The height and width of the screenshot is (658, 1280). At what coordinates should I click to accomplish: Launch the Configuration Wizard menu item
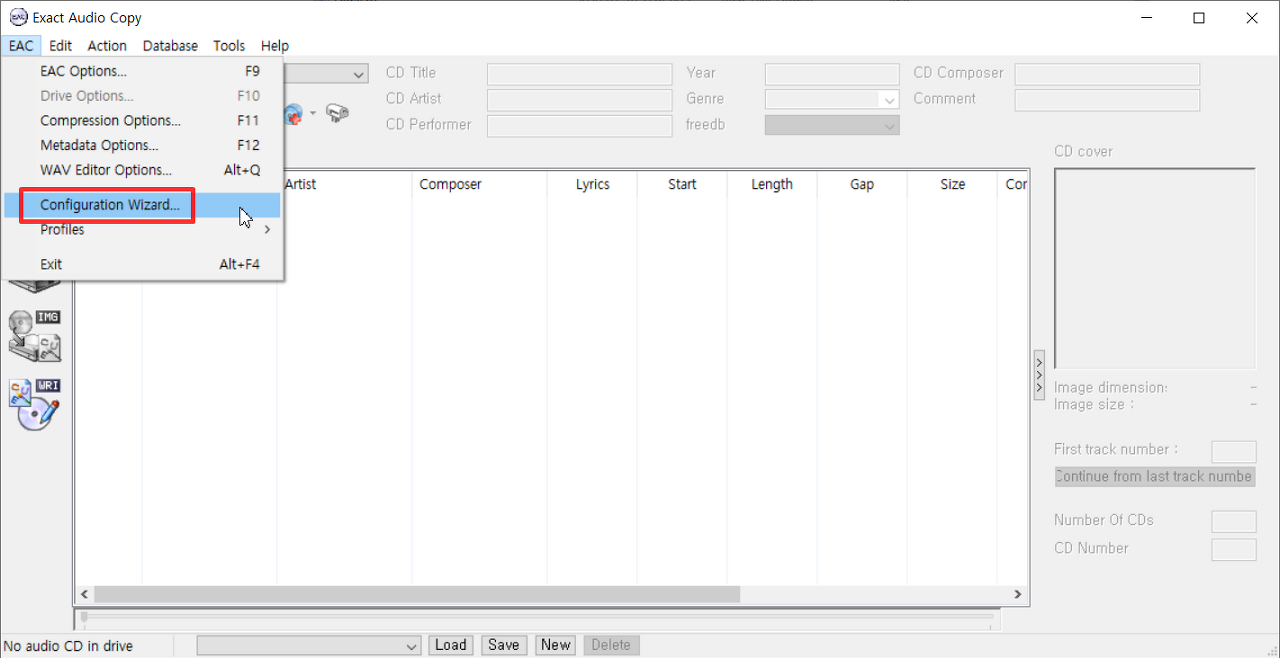pos(142,205)
